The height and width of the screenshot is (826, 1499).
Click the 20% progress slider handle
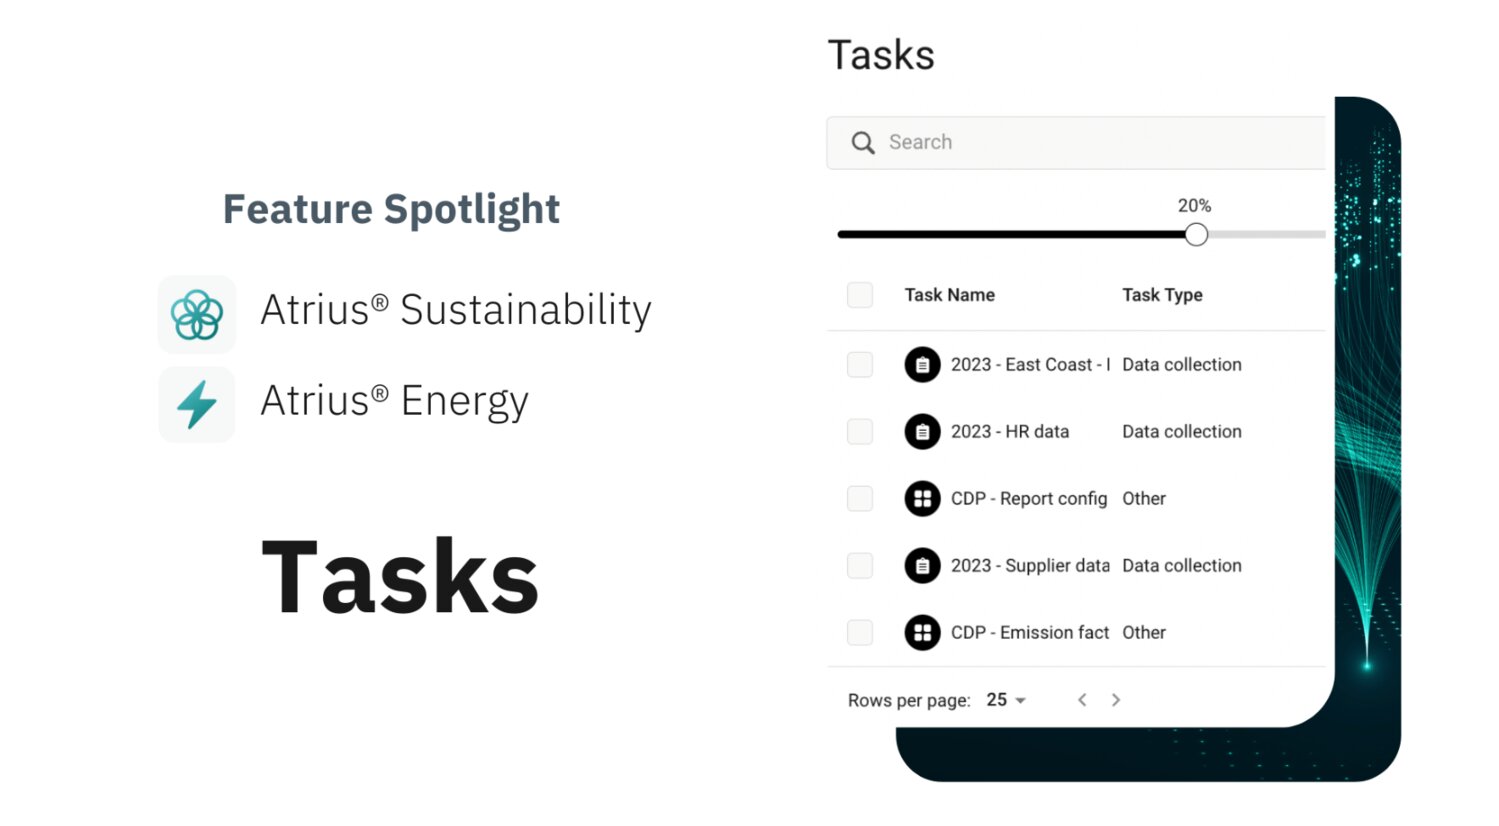pos(1196,235)
